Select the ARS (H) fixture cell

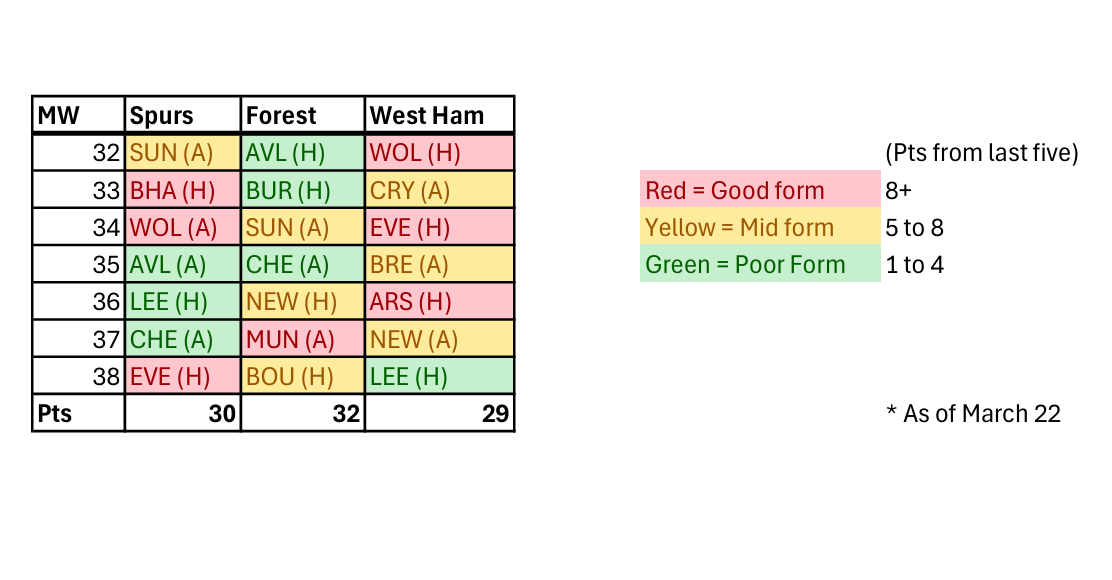pyautogui.click(x=439, y=302)
